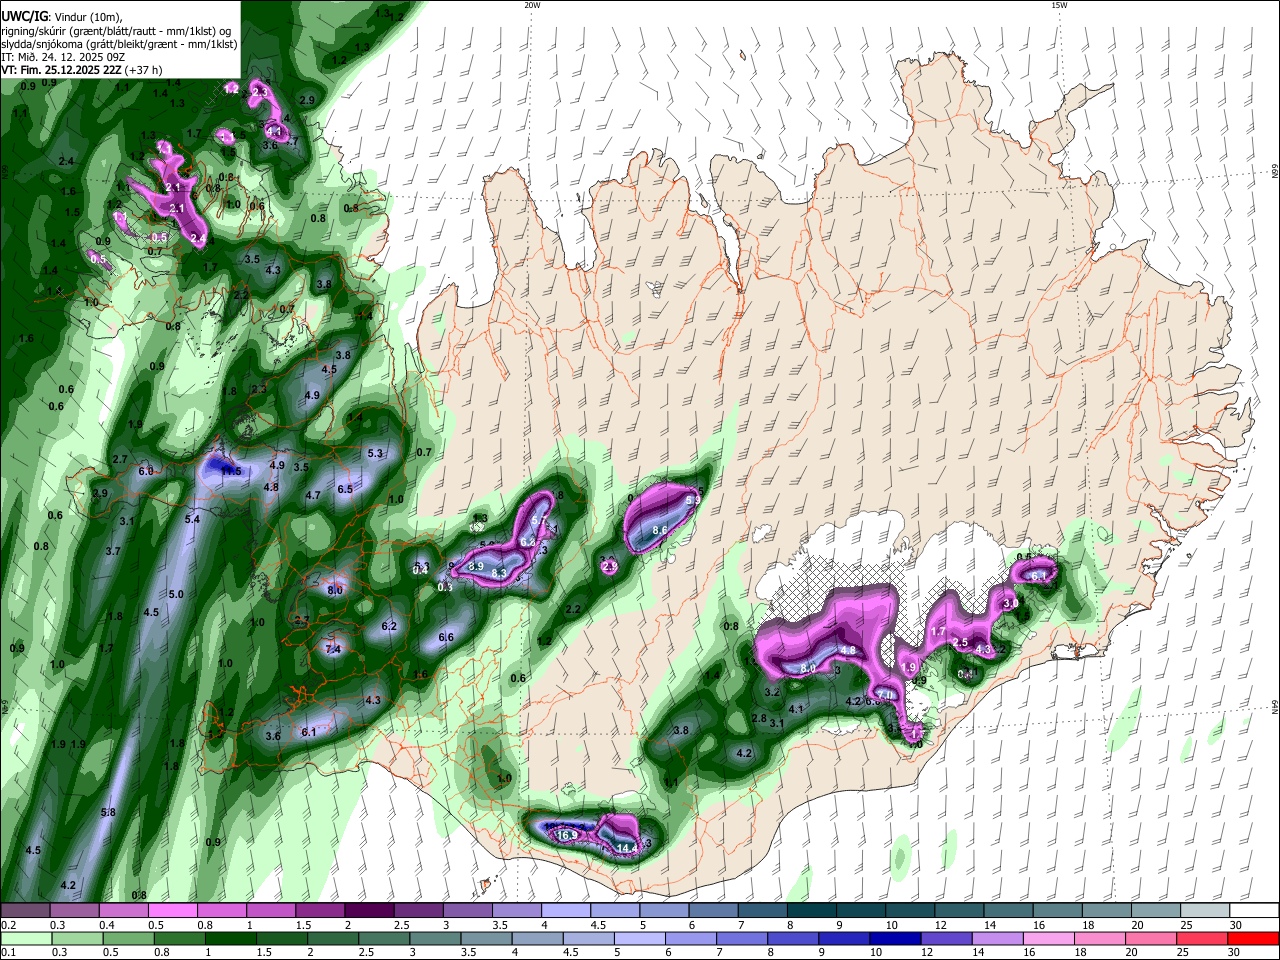Click the 8.3 precipitation value on the map
The height and width of the screenshot is (960, 1280).
[x=500, y=573]
